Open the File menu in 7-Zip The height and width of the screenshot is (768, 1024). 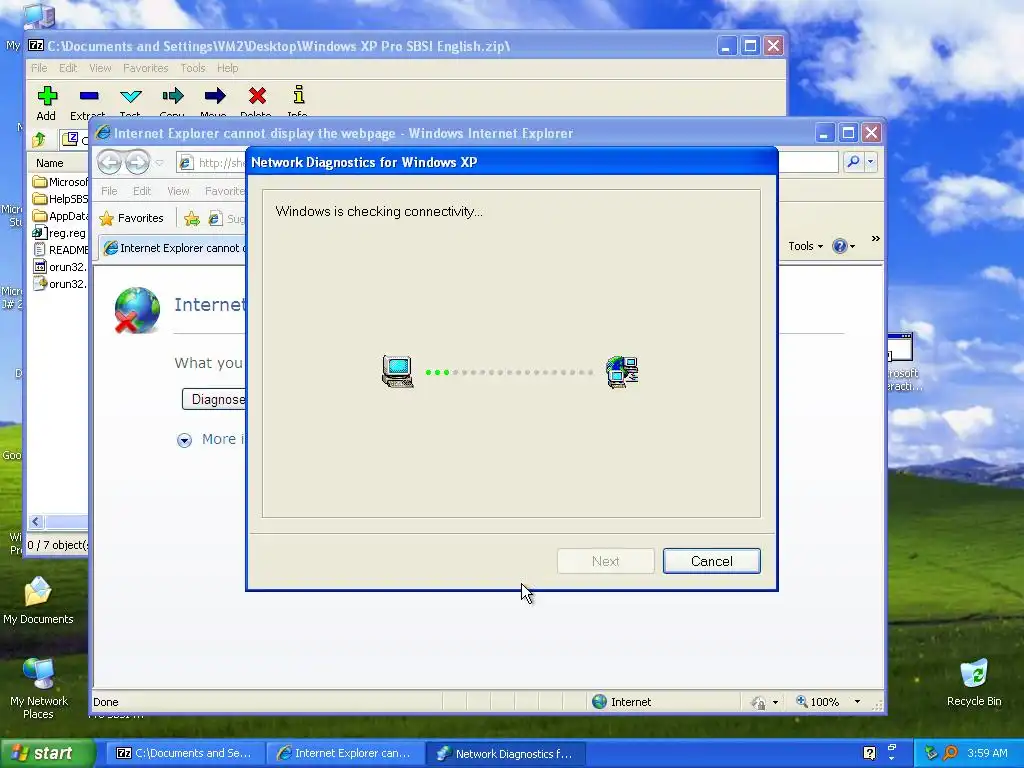point(39,68)
